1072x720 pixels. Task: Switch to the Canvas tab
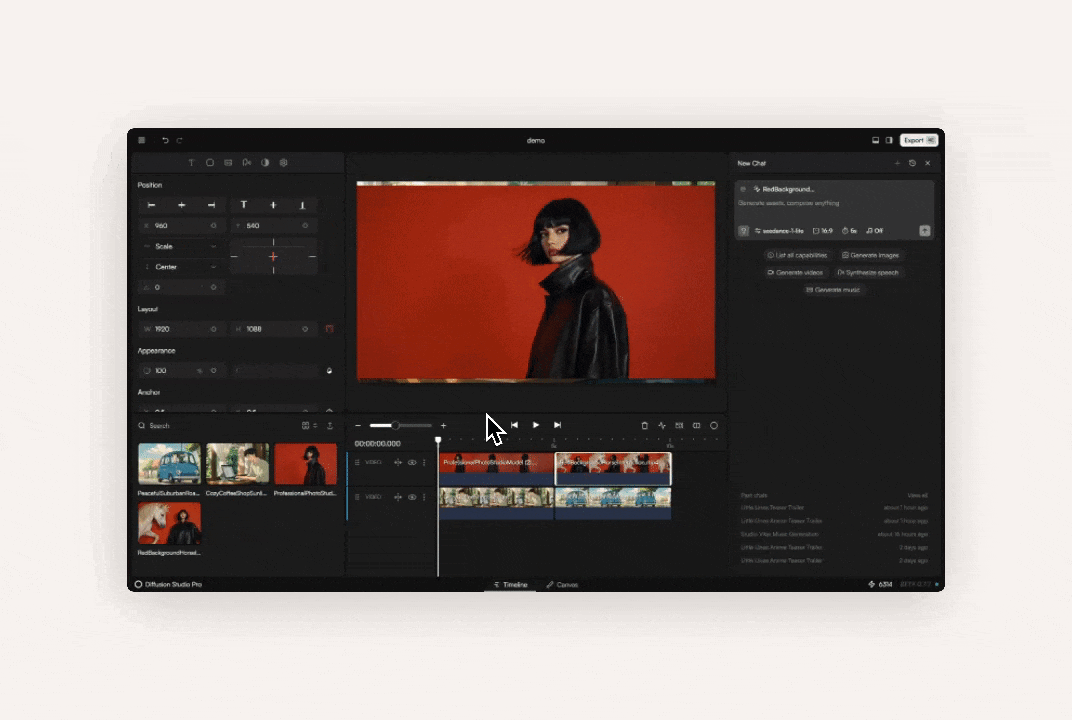pyautogui.click(x=562, y=585)
